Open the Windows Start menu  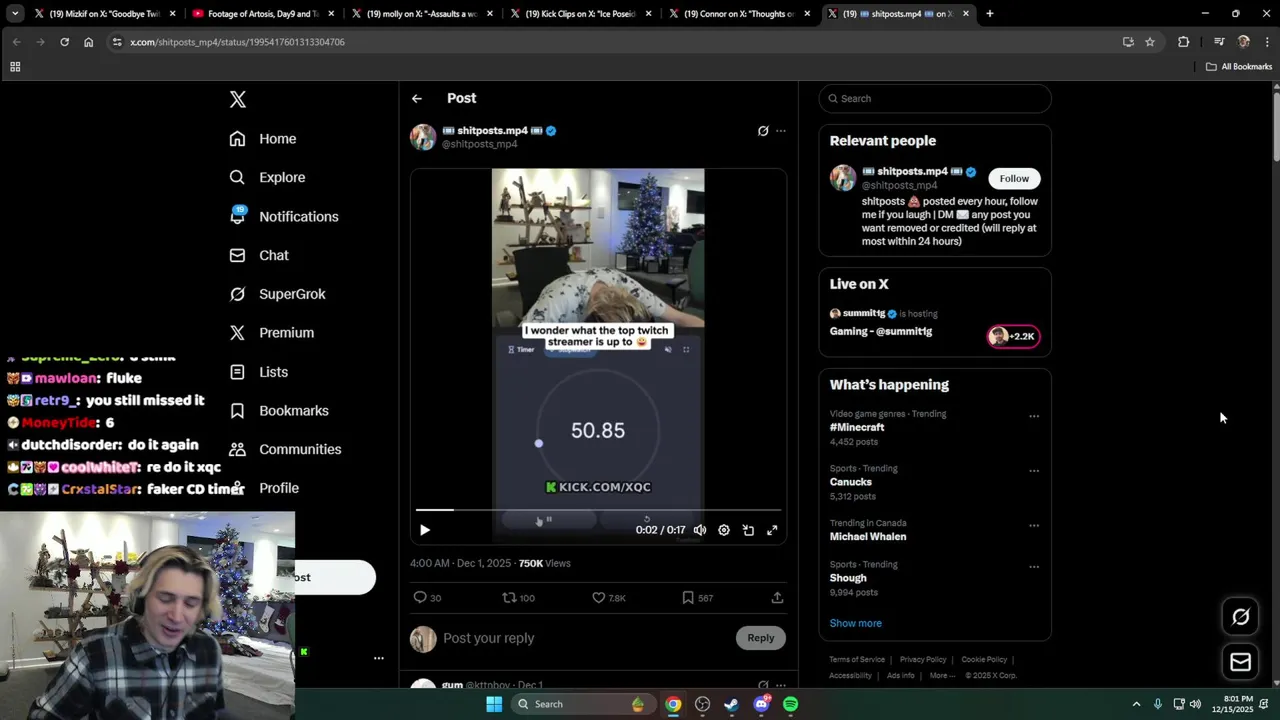[494, 704]
